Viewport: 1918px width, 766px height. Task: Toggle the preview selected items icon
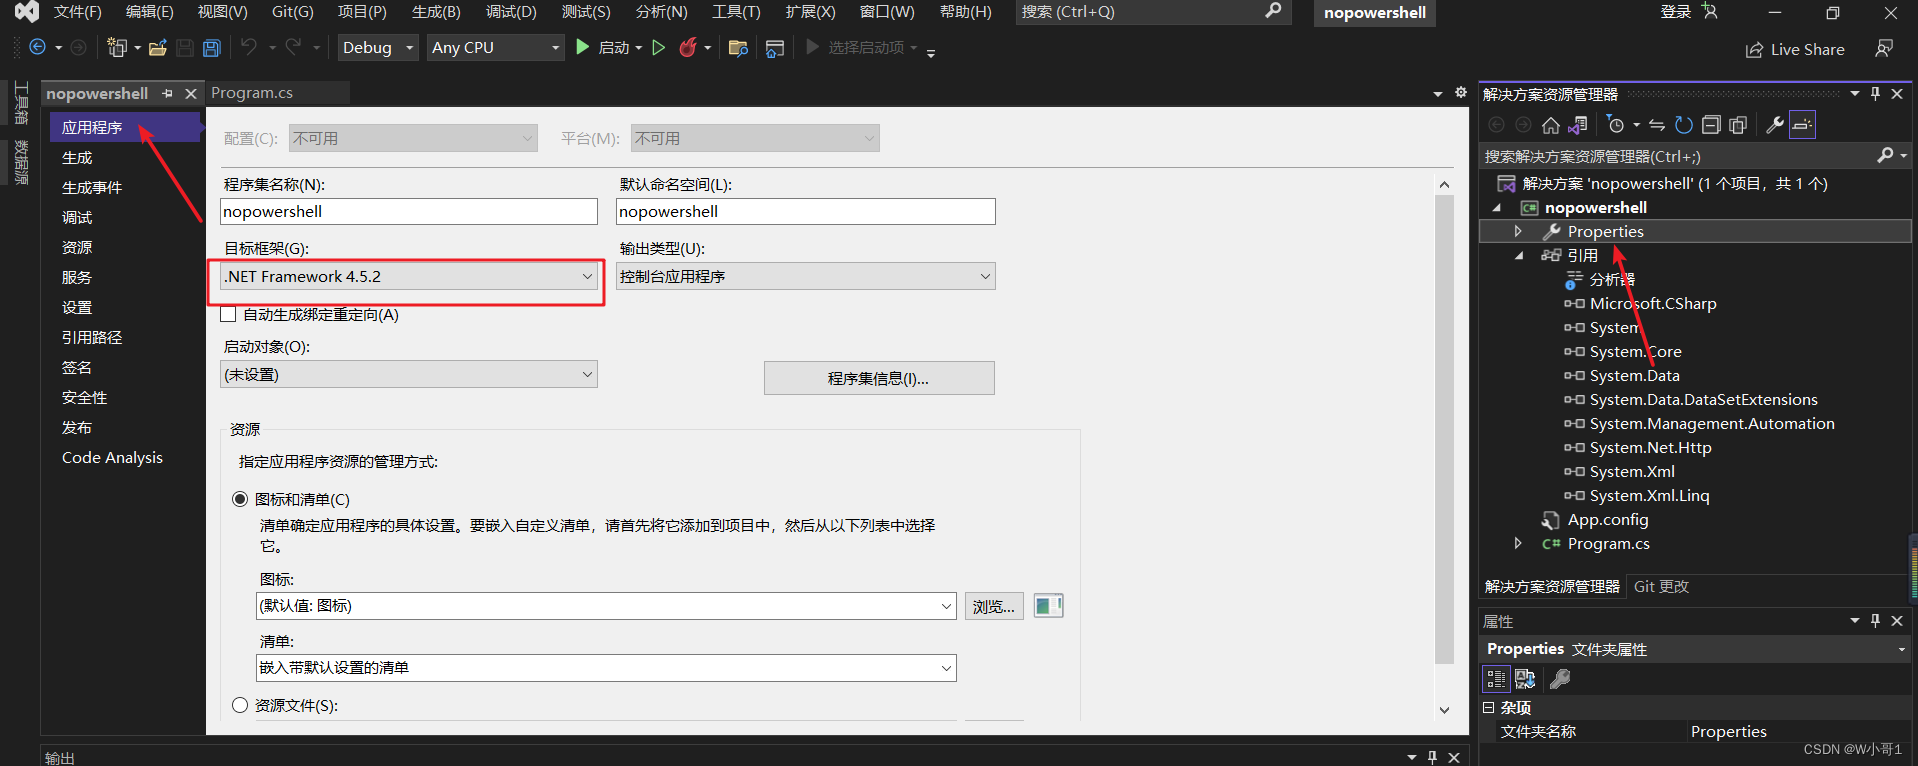(x=1802, y=125)
